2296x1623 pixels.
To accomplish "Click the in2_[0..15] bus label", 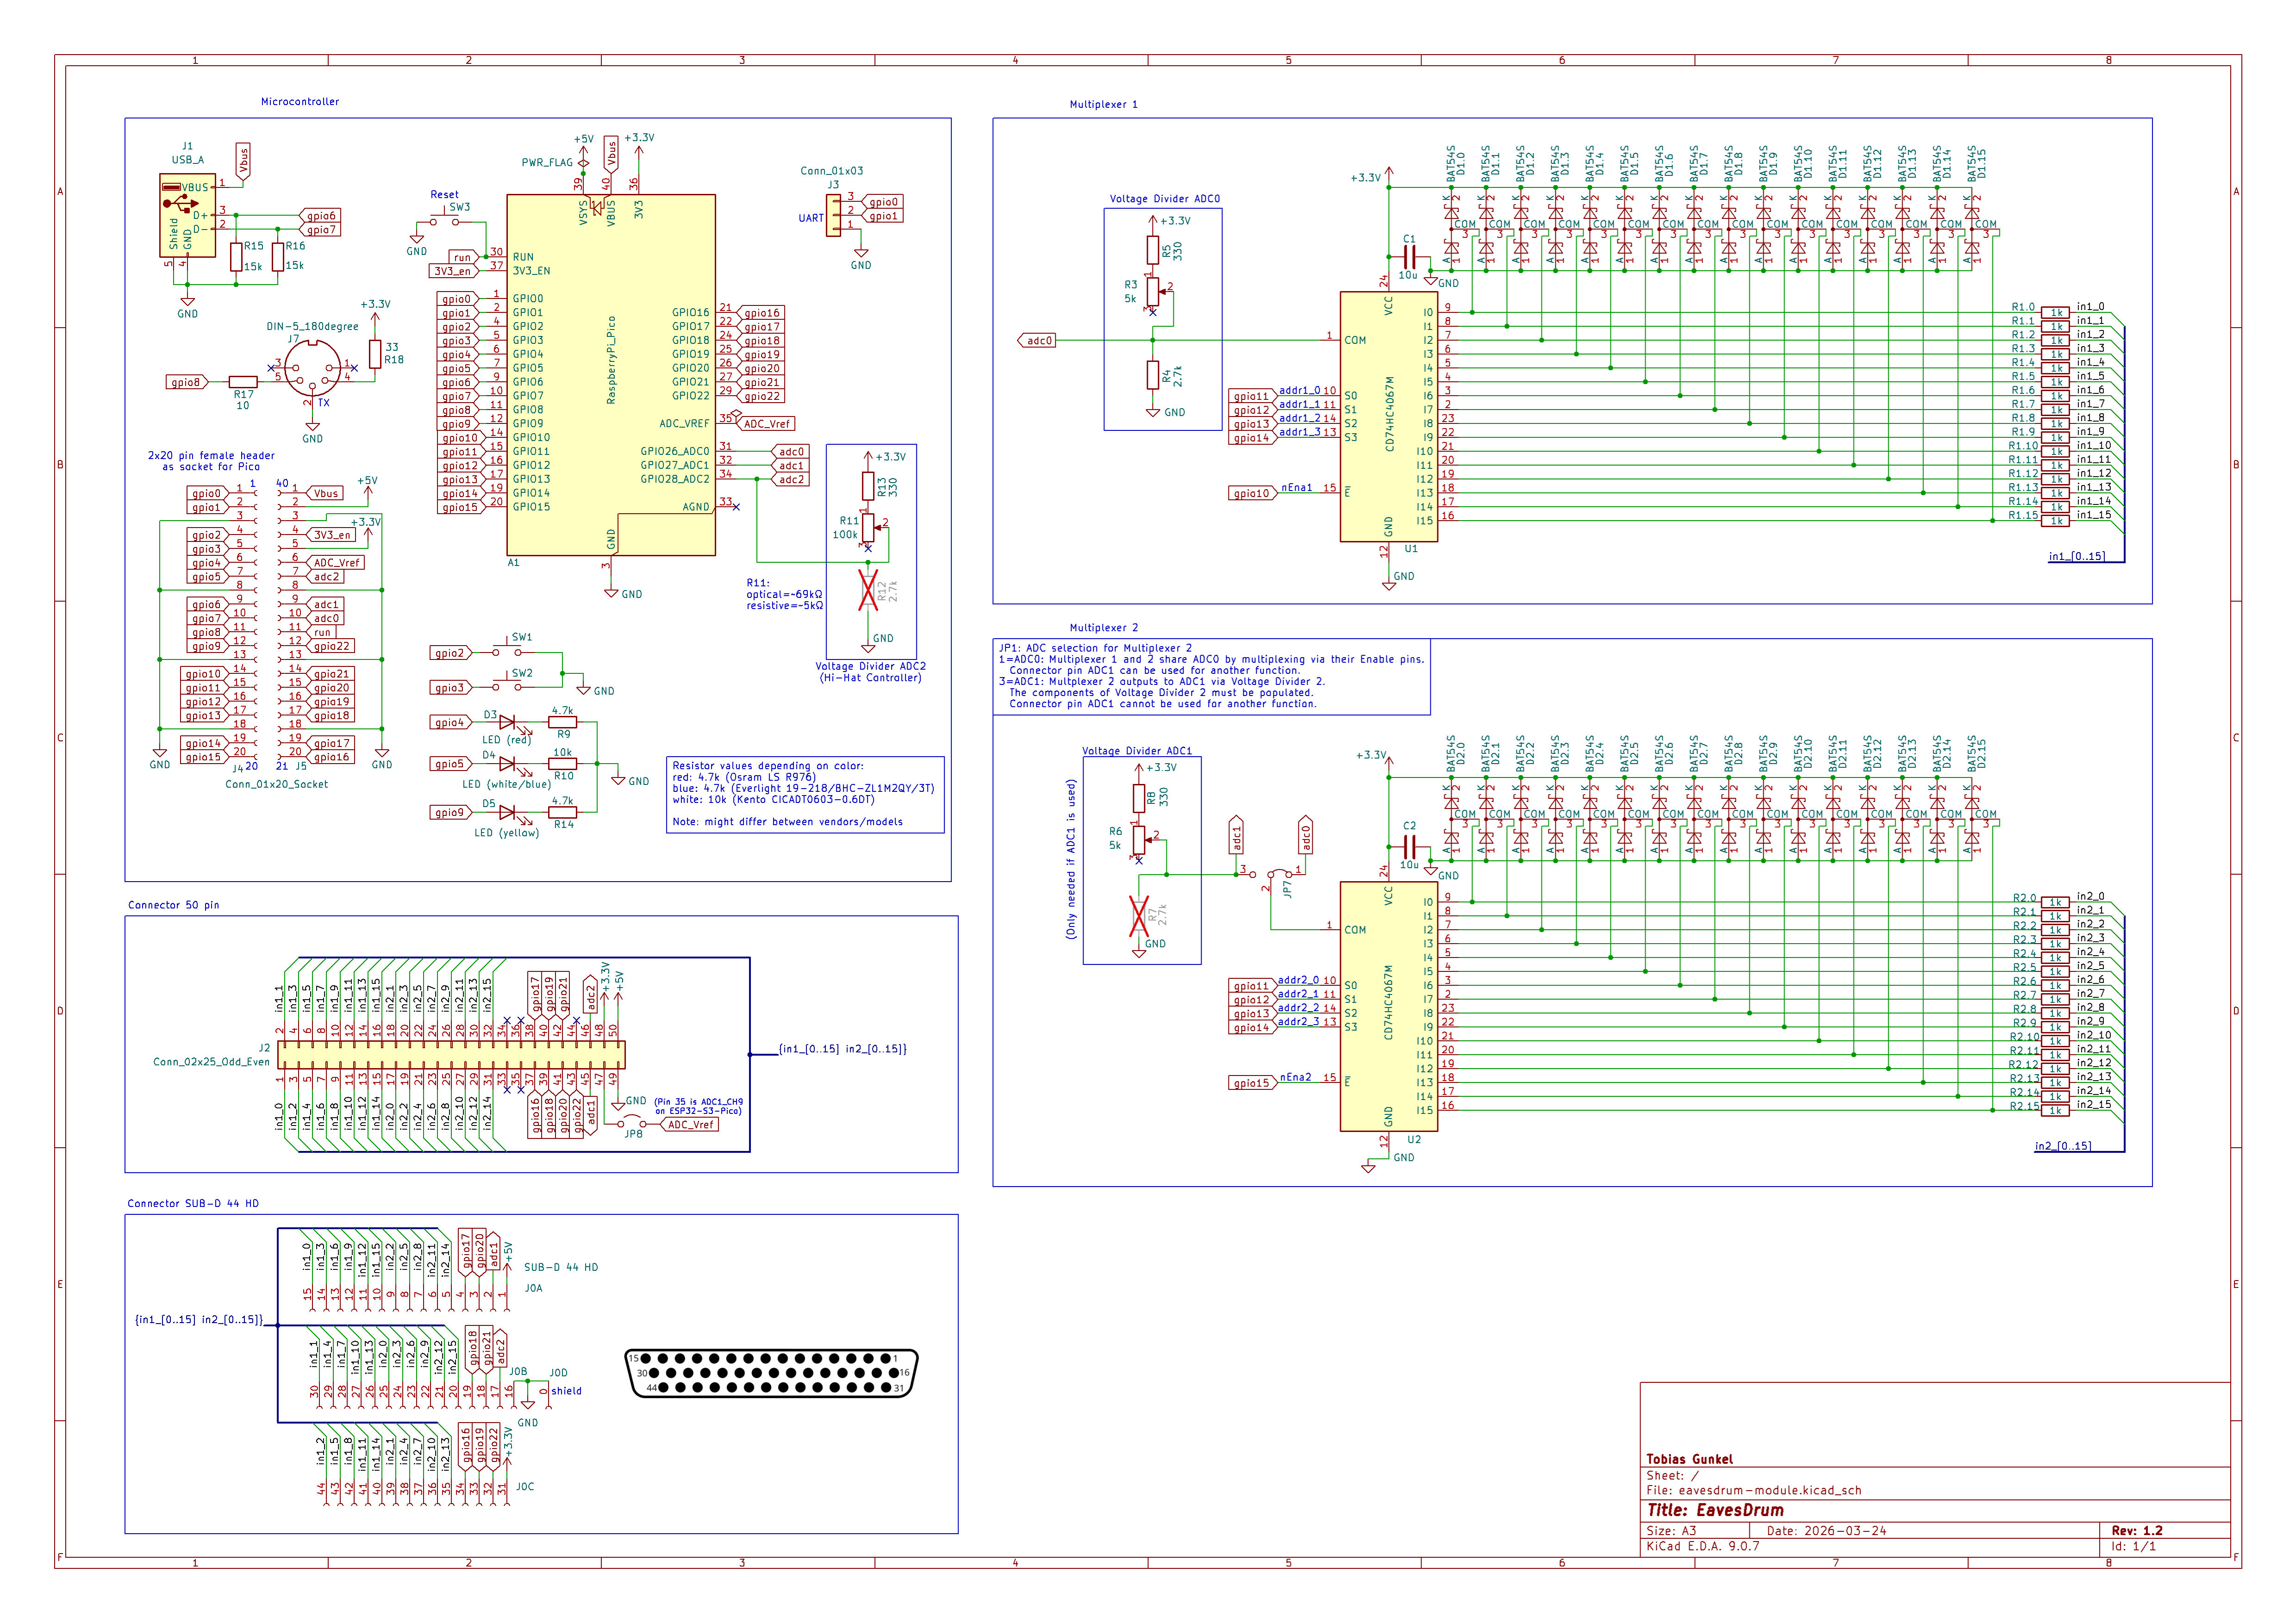I will click(x=2063, y=1146).
